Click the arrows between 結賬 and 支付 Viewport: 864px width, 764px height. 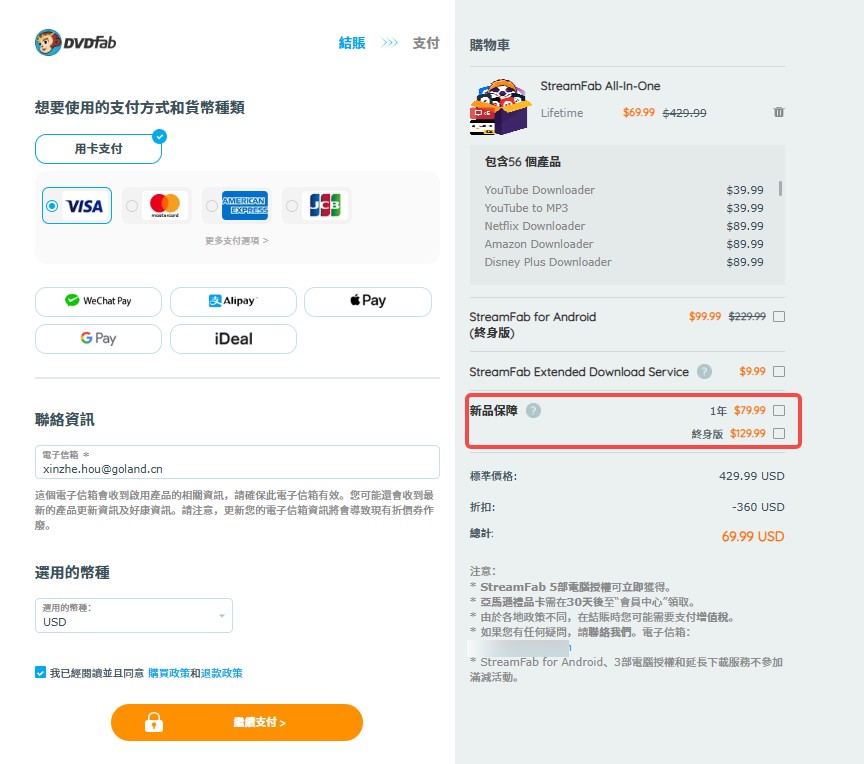point(390,42)
